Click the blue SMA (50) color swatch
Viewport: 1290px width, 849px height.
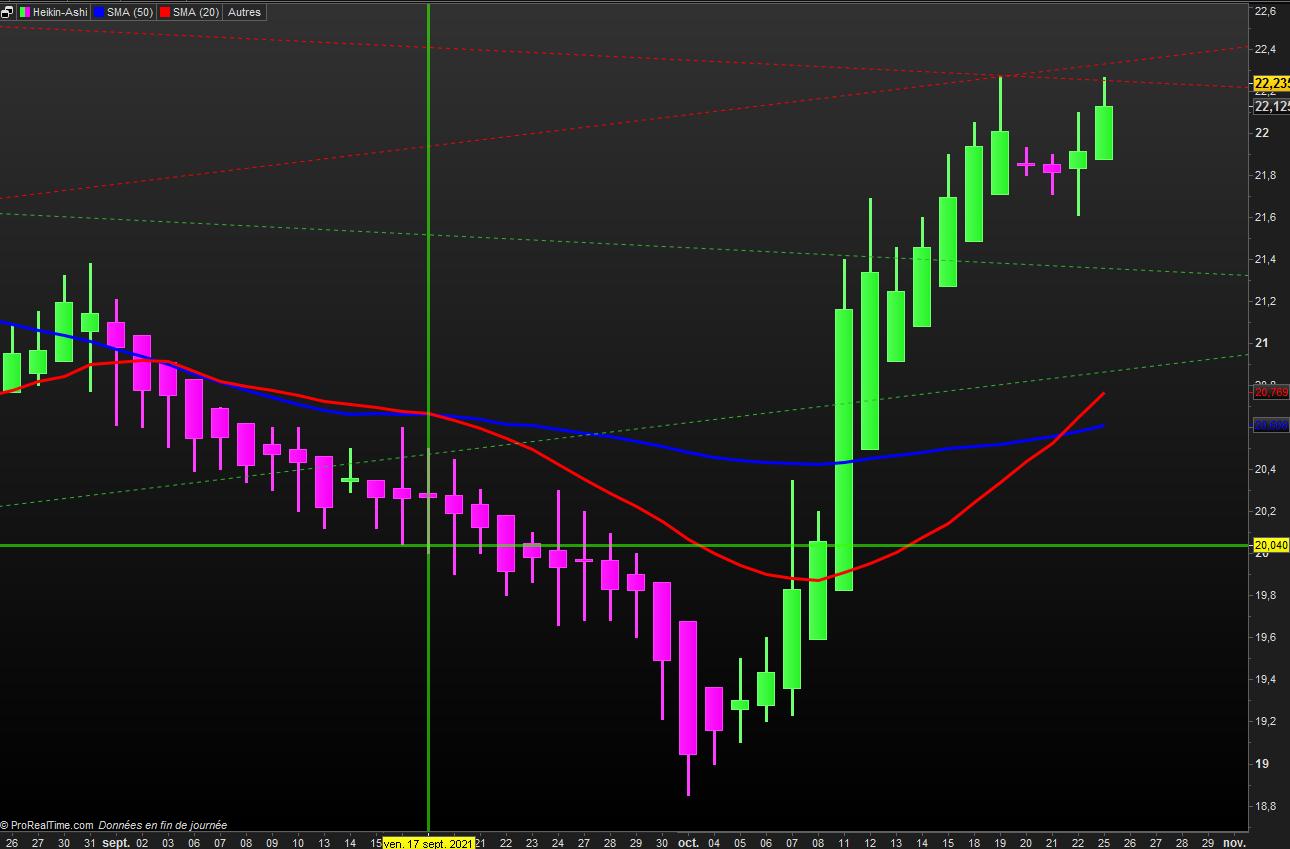pos(98,12)
